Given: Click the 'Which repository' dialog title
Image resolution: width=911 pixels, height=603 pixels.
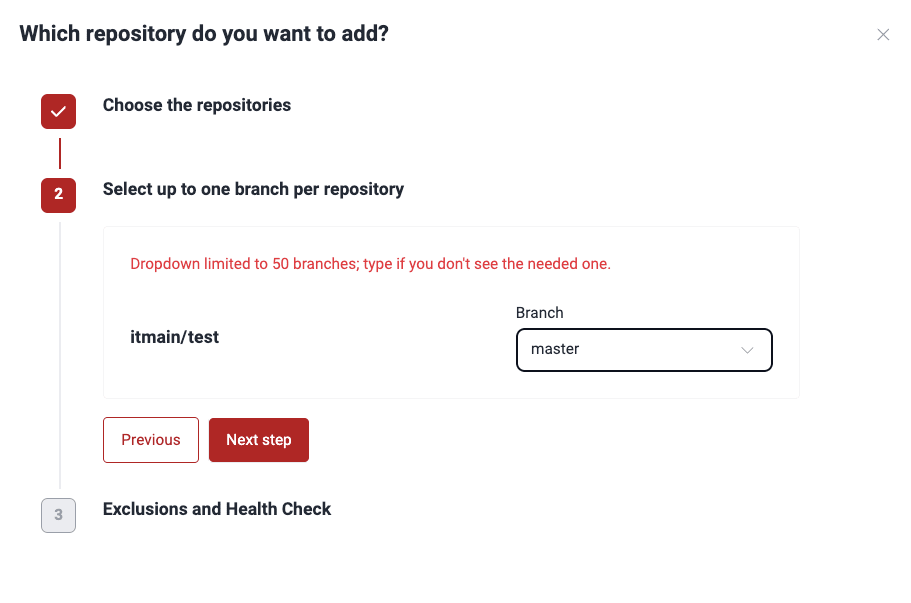Looking at the screenshot, I should (x=204, y=34).
